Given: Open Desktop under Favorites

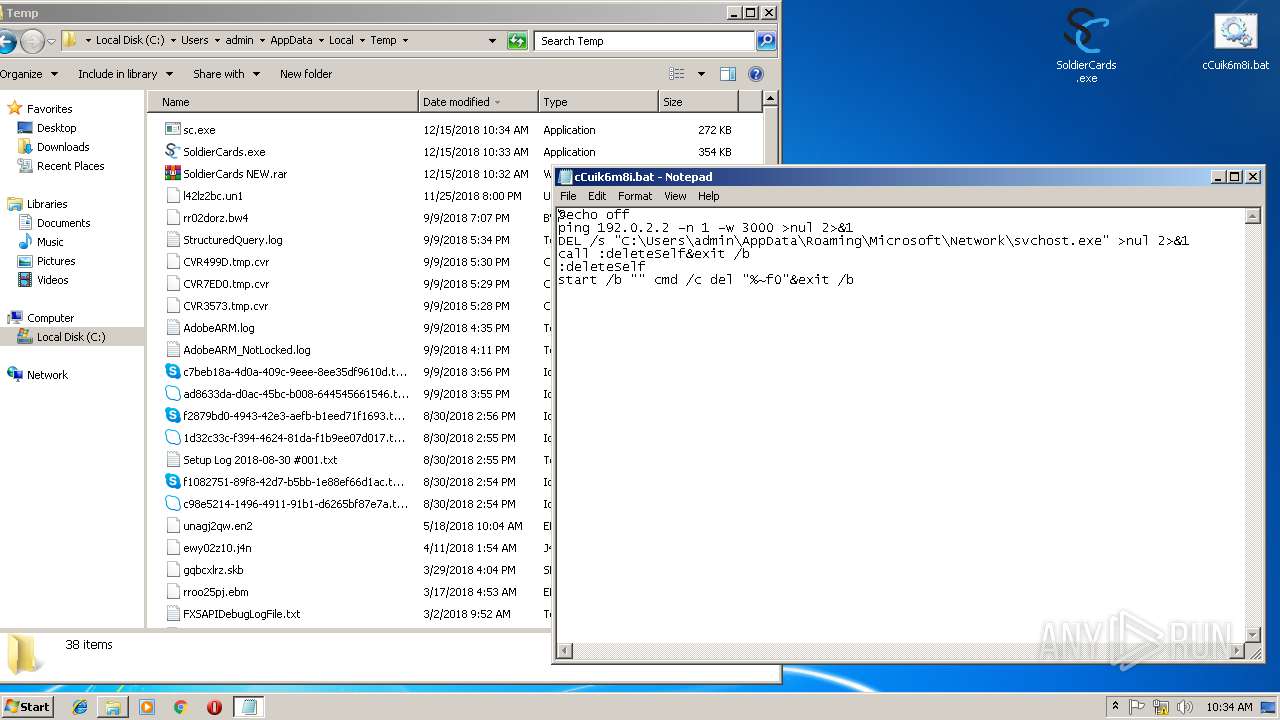Looking at the screenshot, I should pos(56,128).
